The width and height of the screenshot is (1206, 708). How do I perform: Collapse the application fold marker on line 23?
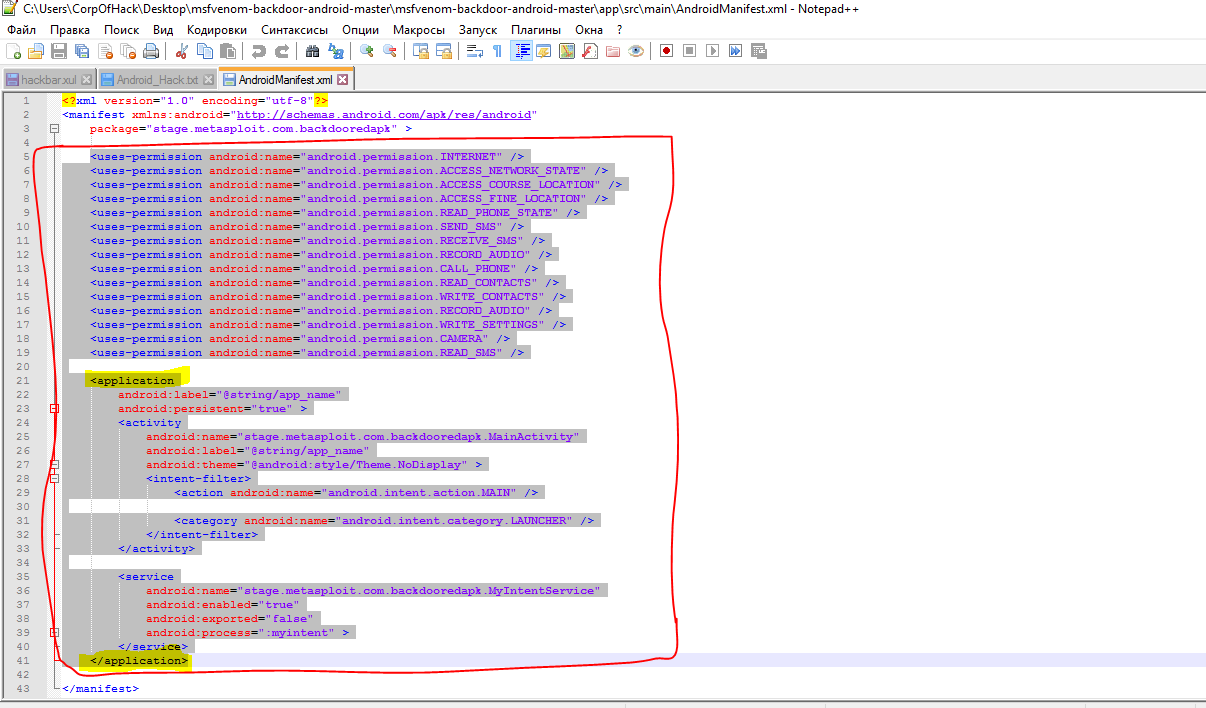(54, 409)
